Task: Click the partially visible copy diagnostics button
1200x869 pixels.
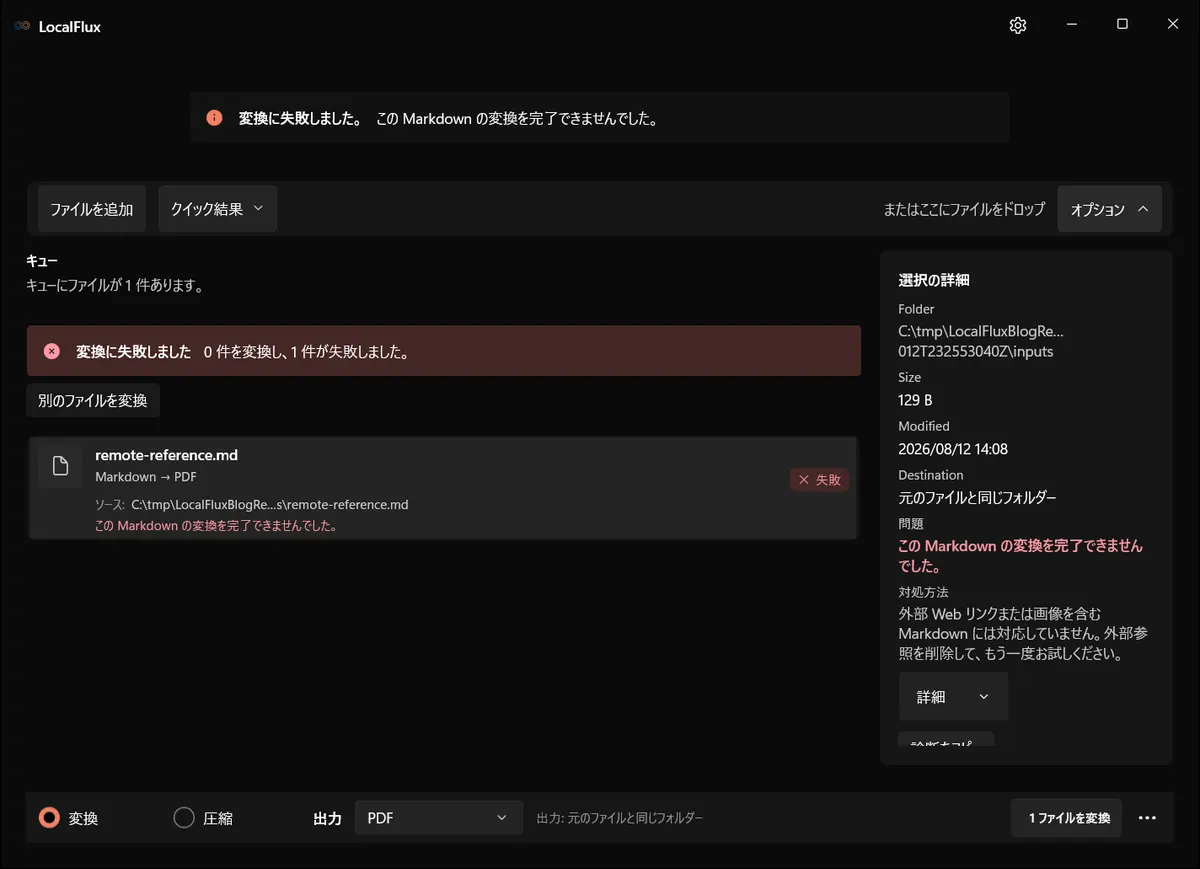Action: click(x=946, y=739)
